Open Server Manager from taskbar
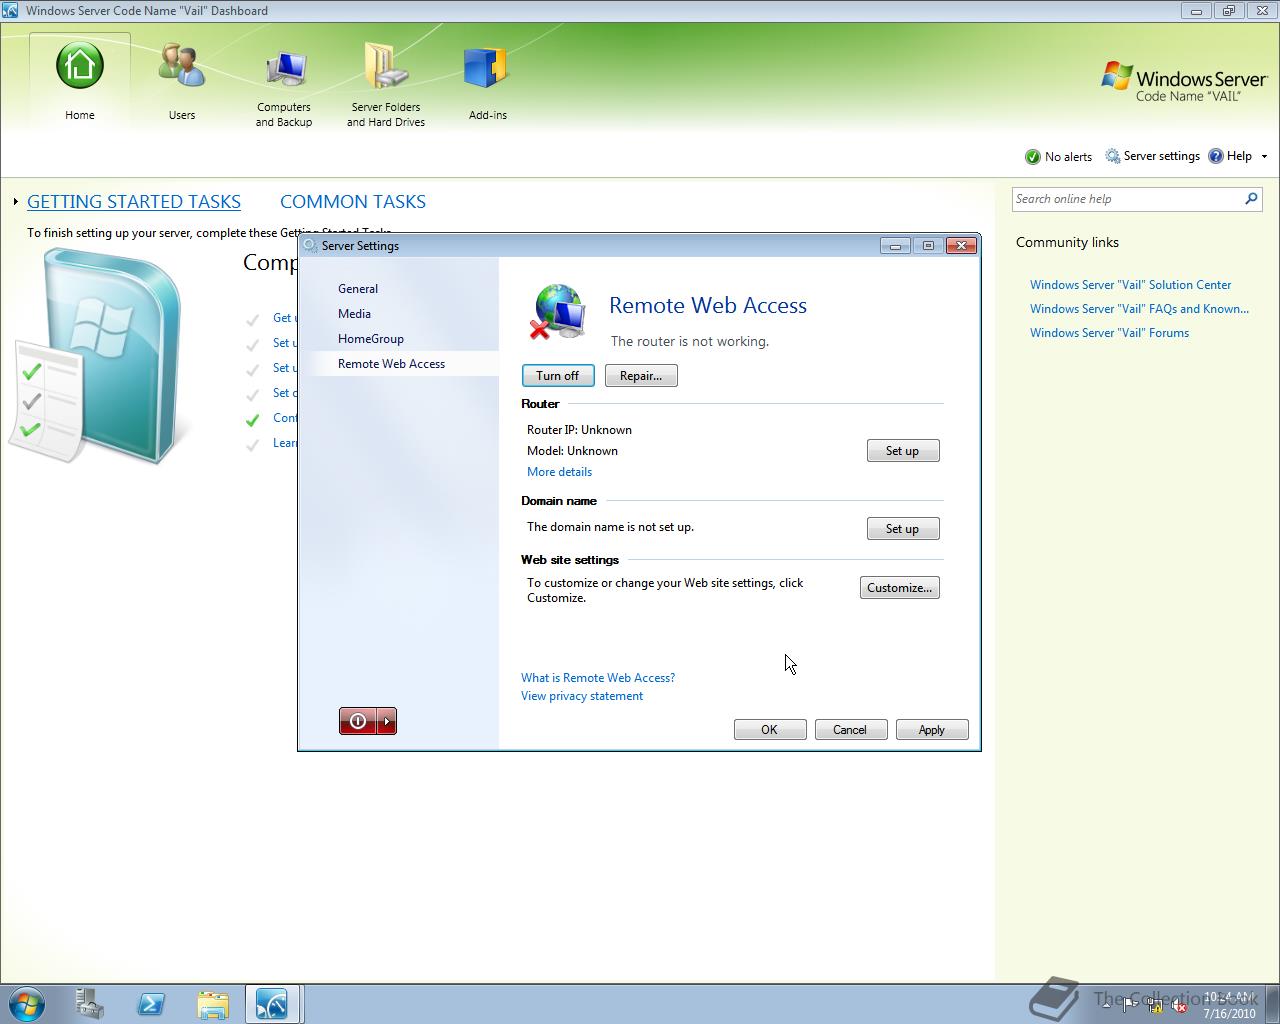 pyautogui.click(x=90, y=1004)
